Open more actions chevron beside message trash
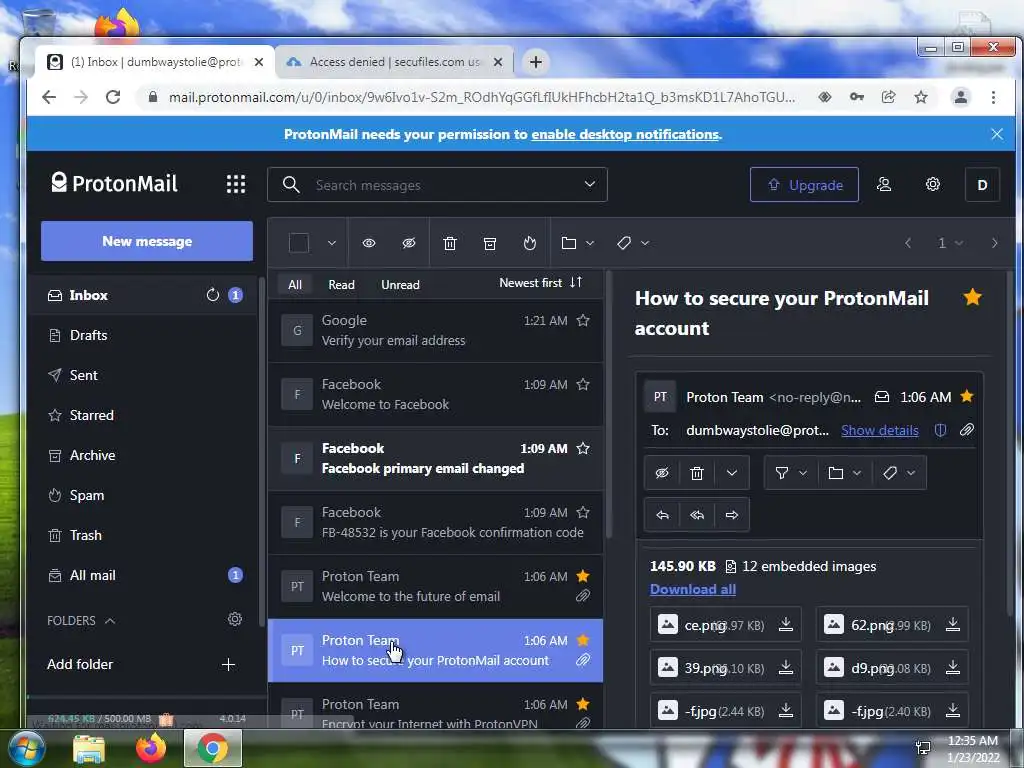1024x768 pixels. click(x=731, y=473)
